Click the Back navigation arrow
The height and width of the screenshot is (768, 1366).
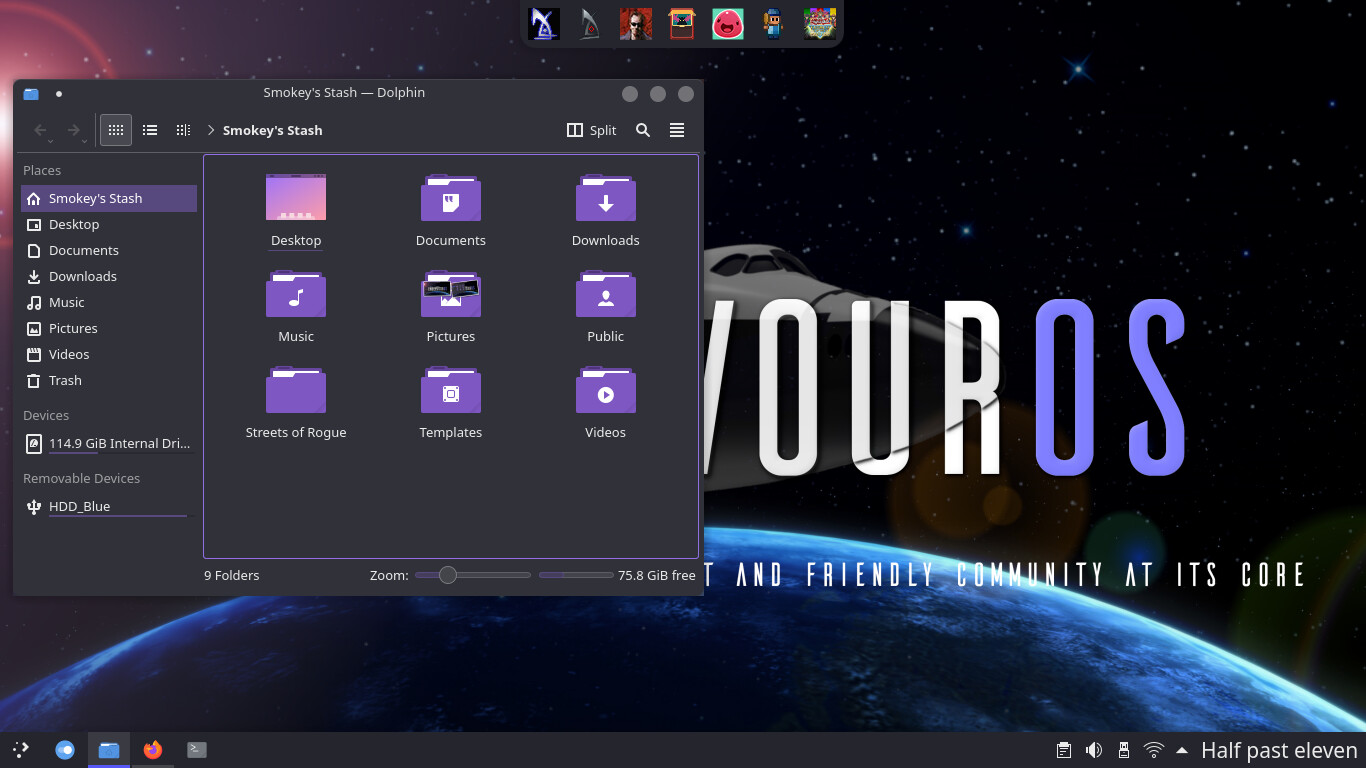click(x=41, y=130)
